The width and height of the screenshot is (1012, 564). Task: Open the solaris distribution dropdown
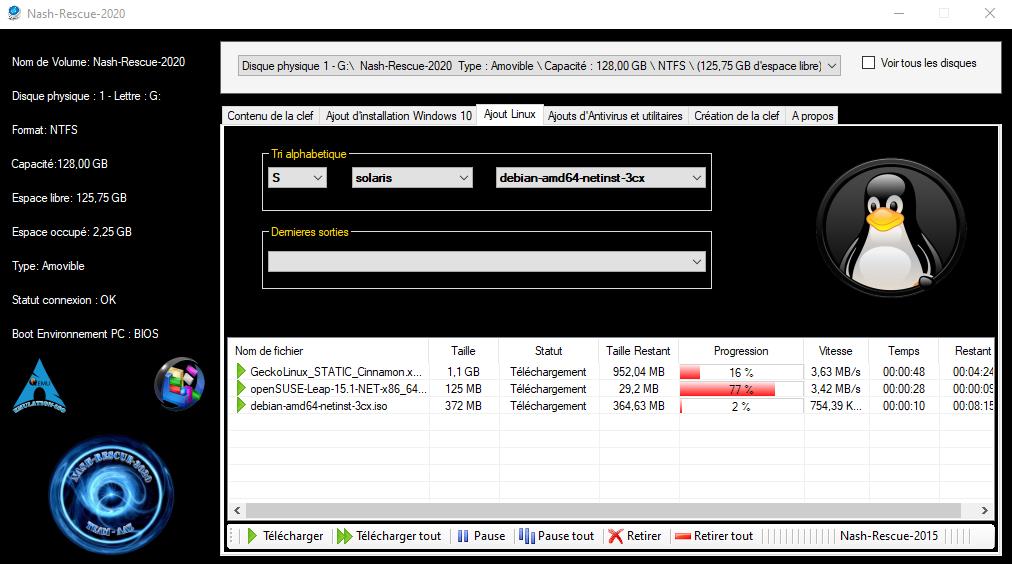412,177
